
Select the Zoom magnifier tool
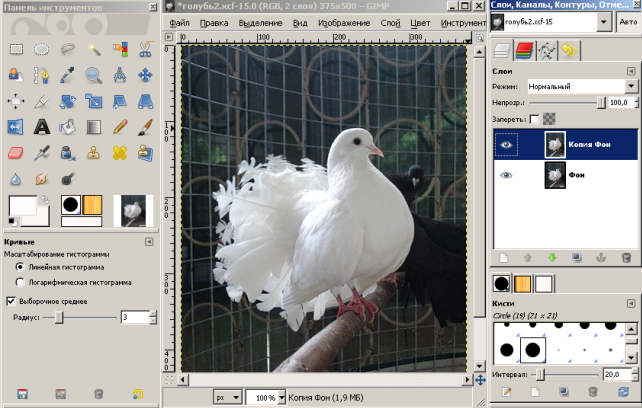pos(94,75)
